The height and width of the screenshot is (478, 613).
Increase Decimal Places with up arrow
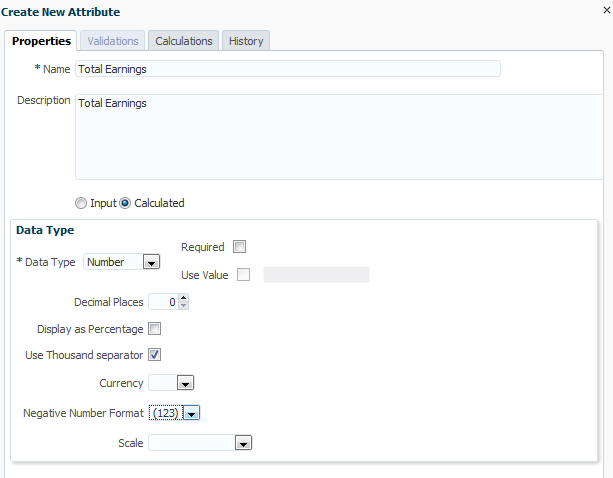click(183, 297)
